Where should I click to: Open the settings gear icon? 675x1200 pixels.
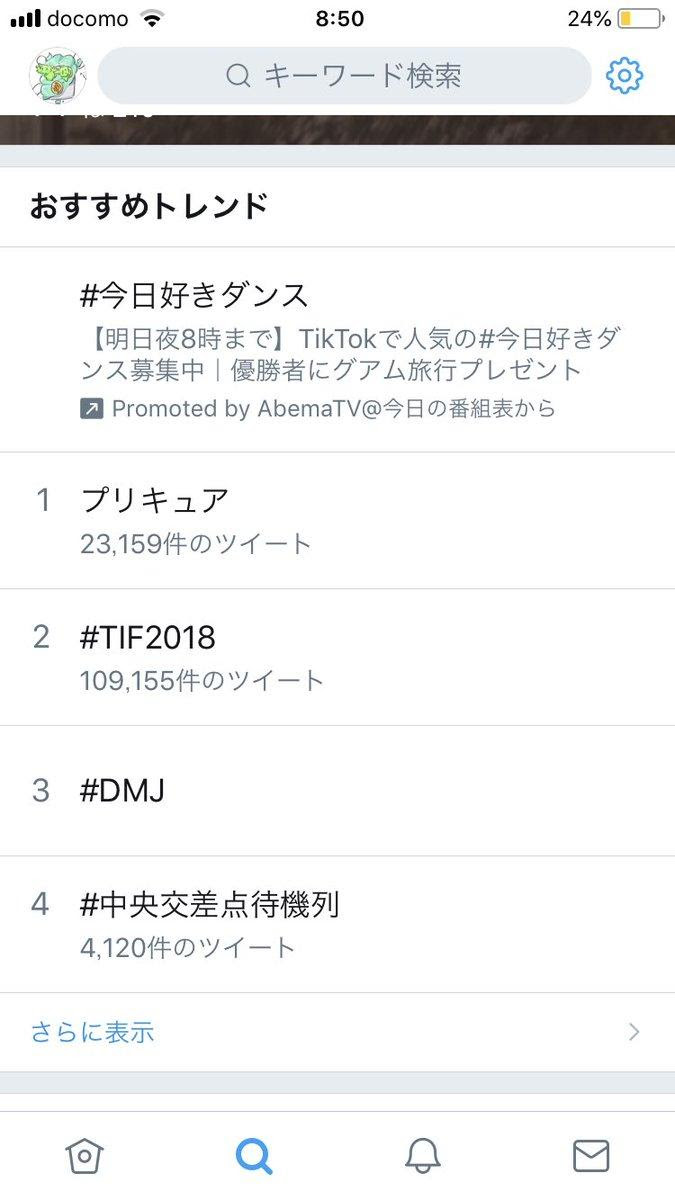(x=624, y=76)
